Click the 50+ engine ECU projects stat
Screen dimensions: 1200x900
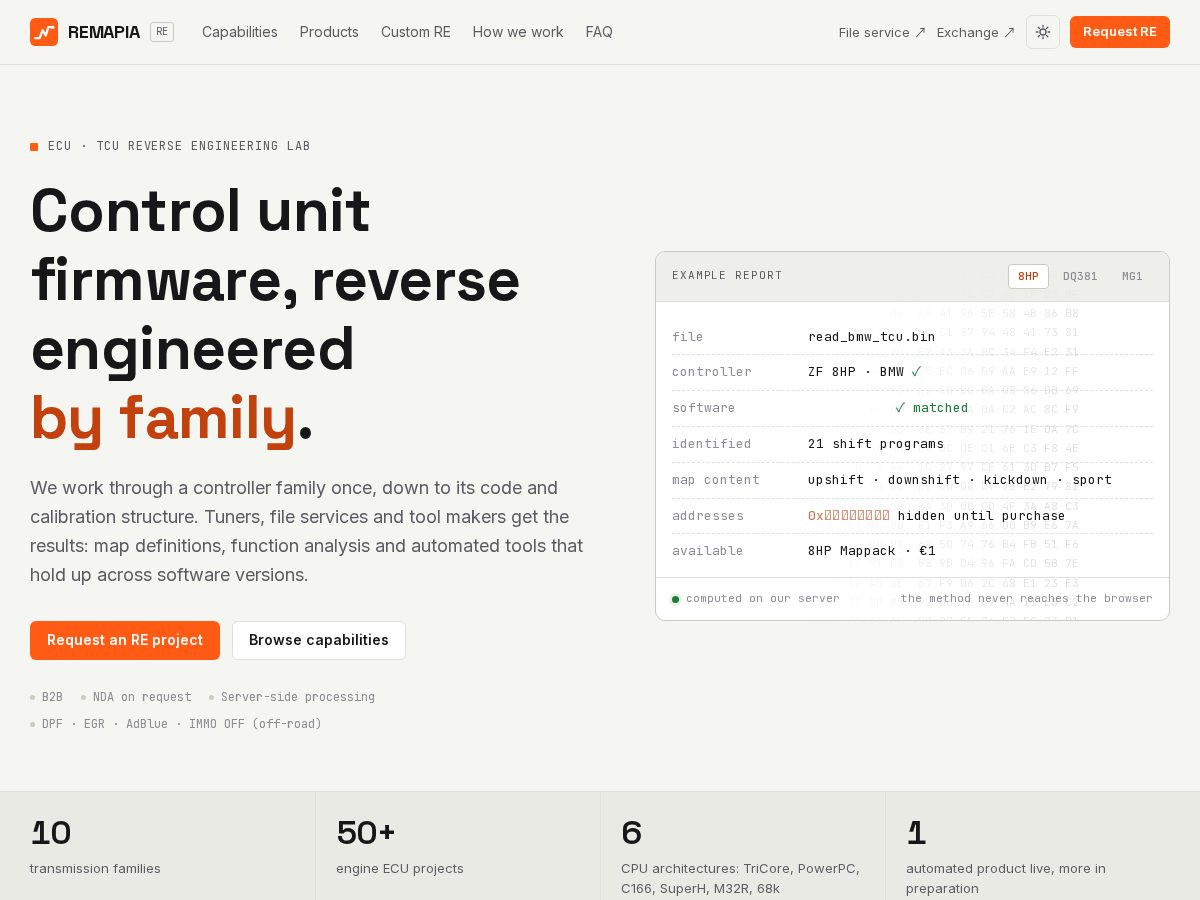click(458, 846)
